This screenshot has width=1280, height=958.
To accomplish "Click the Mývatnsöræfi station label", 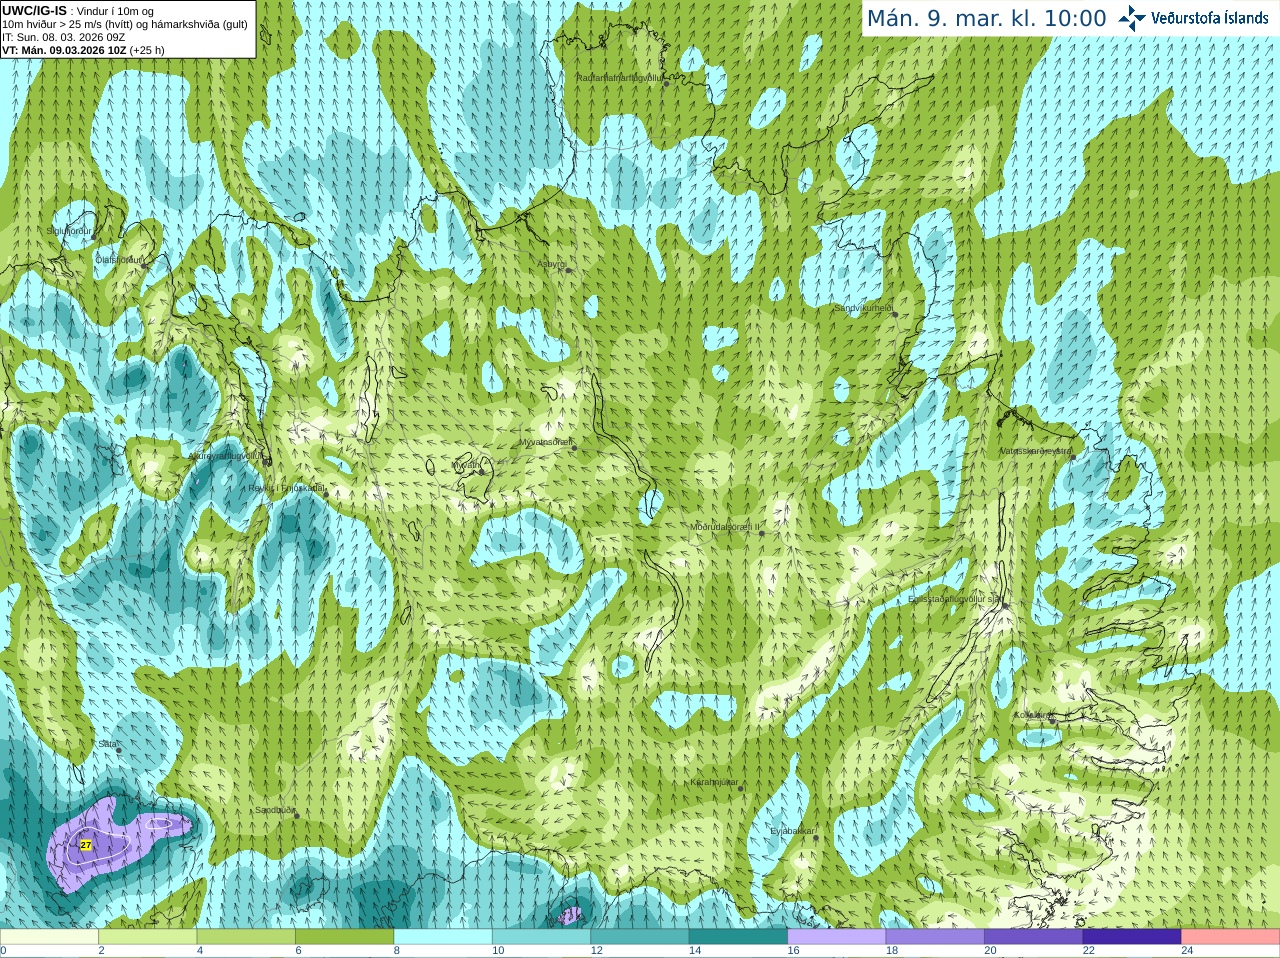I will pos(546,442).
